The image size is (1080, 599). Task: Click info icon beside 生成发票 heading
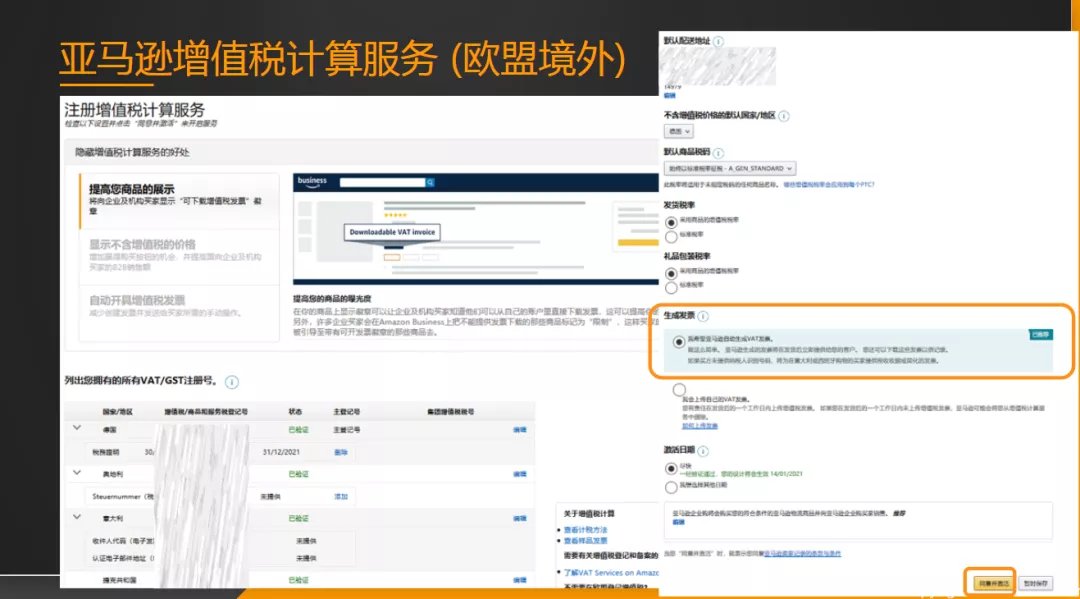(x=703, y=316)
